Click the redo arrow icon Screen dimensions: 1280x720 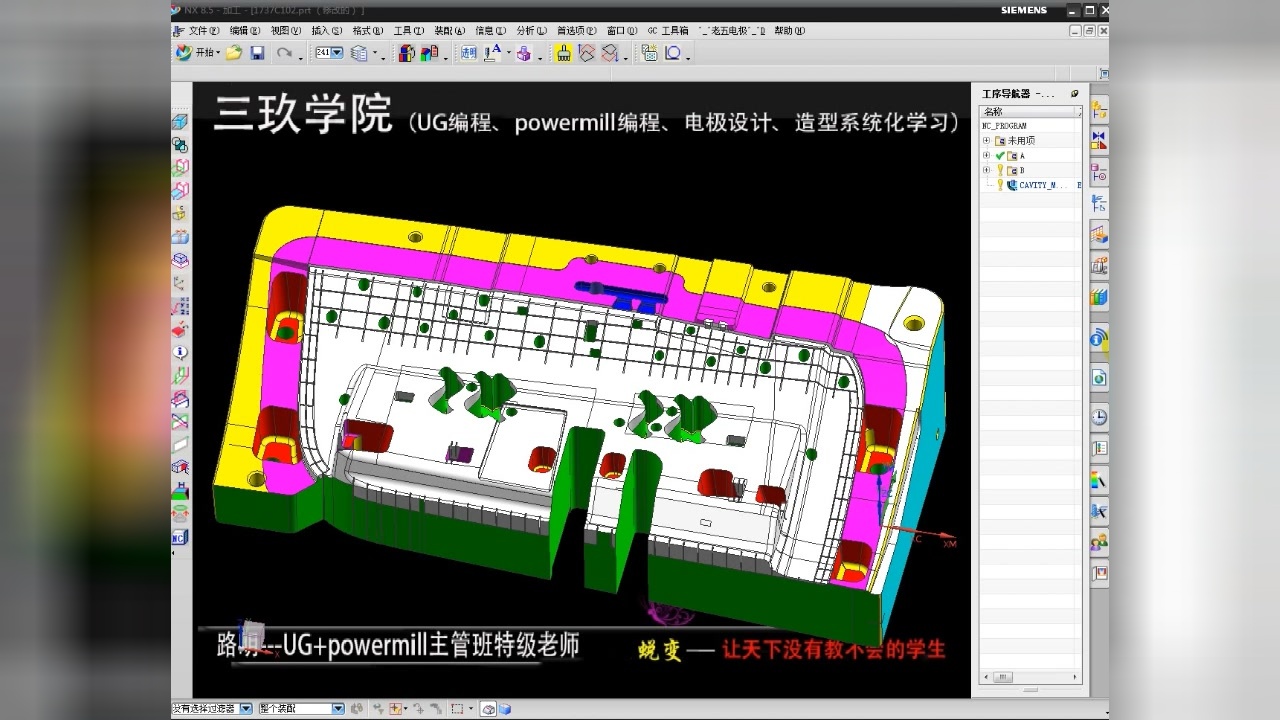point(285,53)
